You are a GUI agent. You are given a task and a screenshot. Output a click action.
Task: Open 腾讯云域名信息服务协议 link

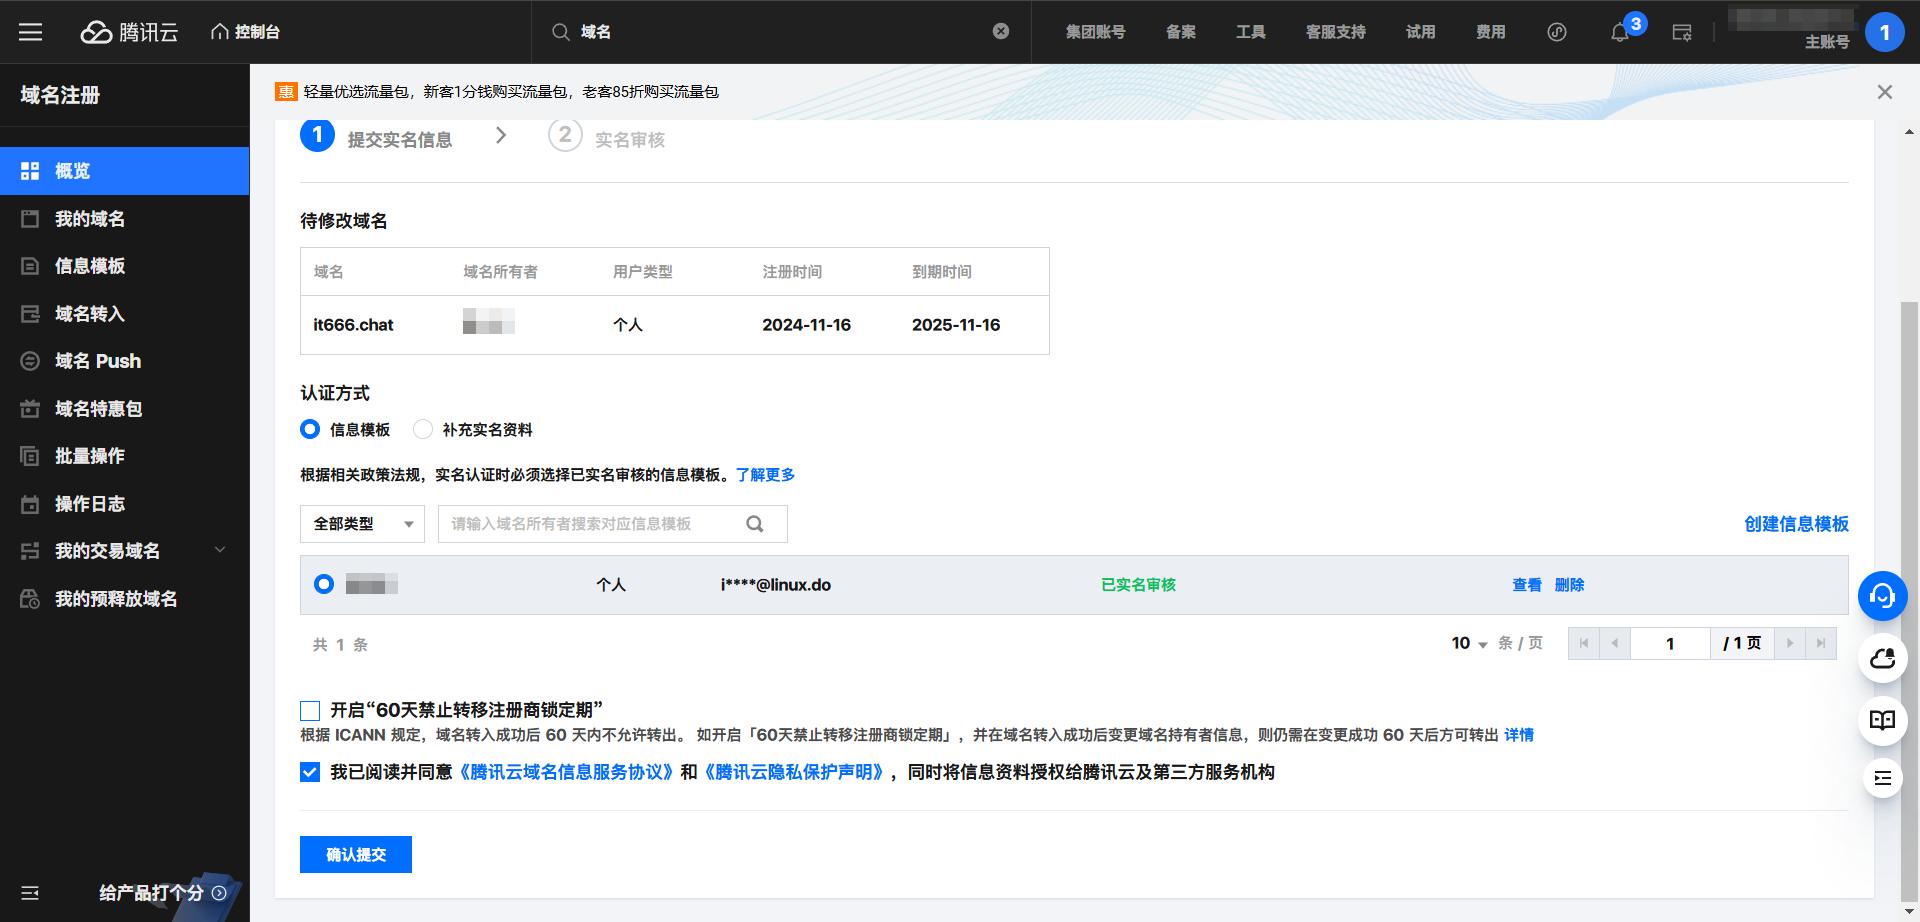(566, 772)
